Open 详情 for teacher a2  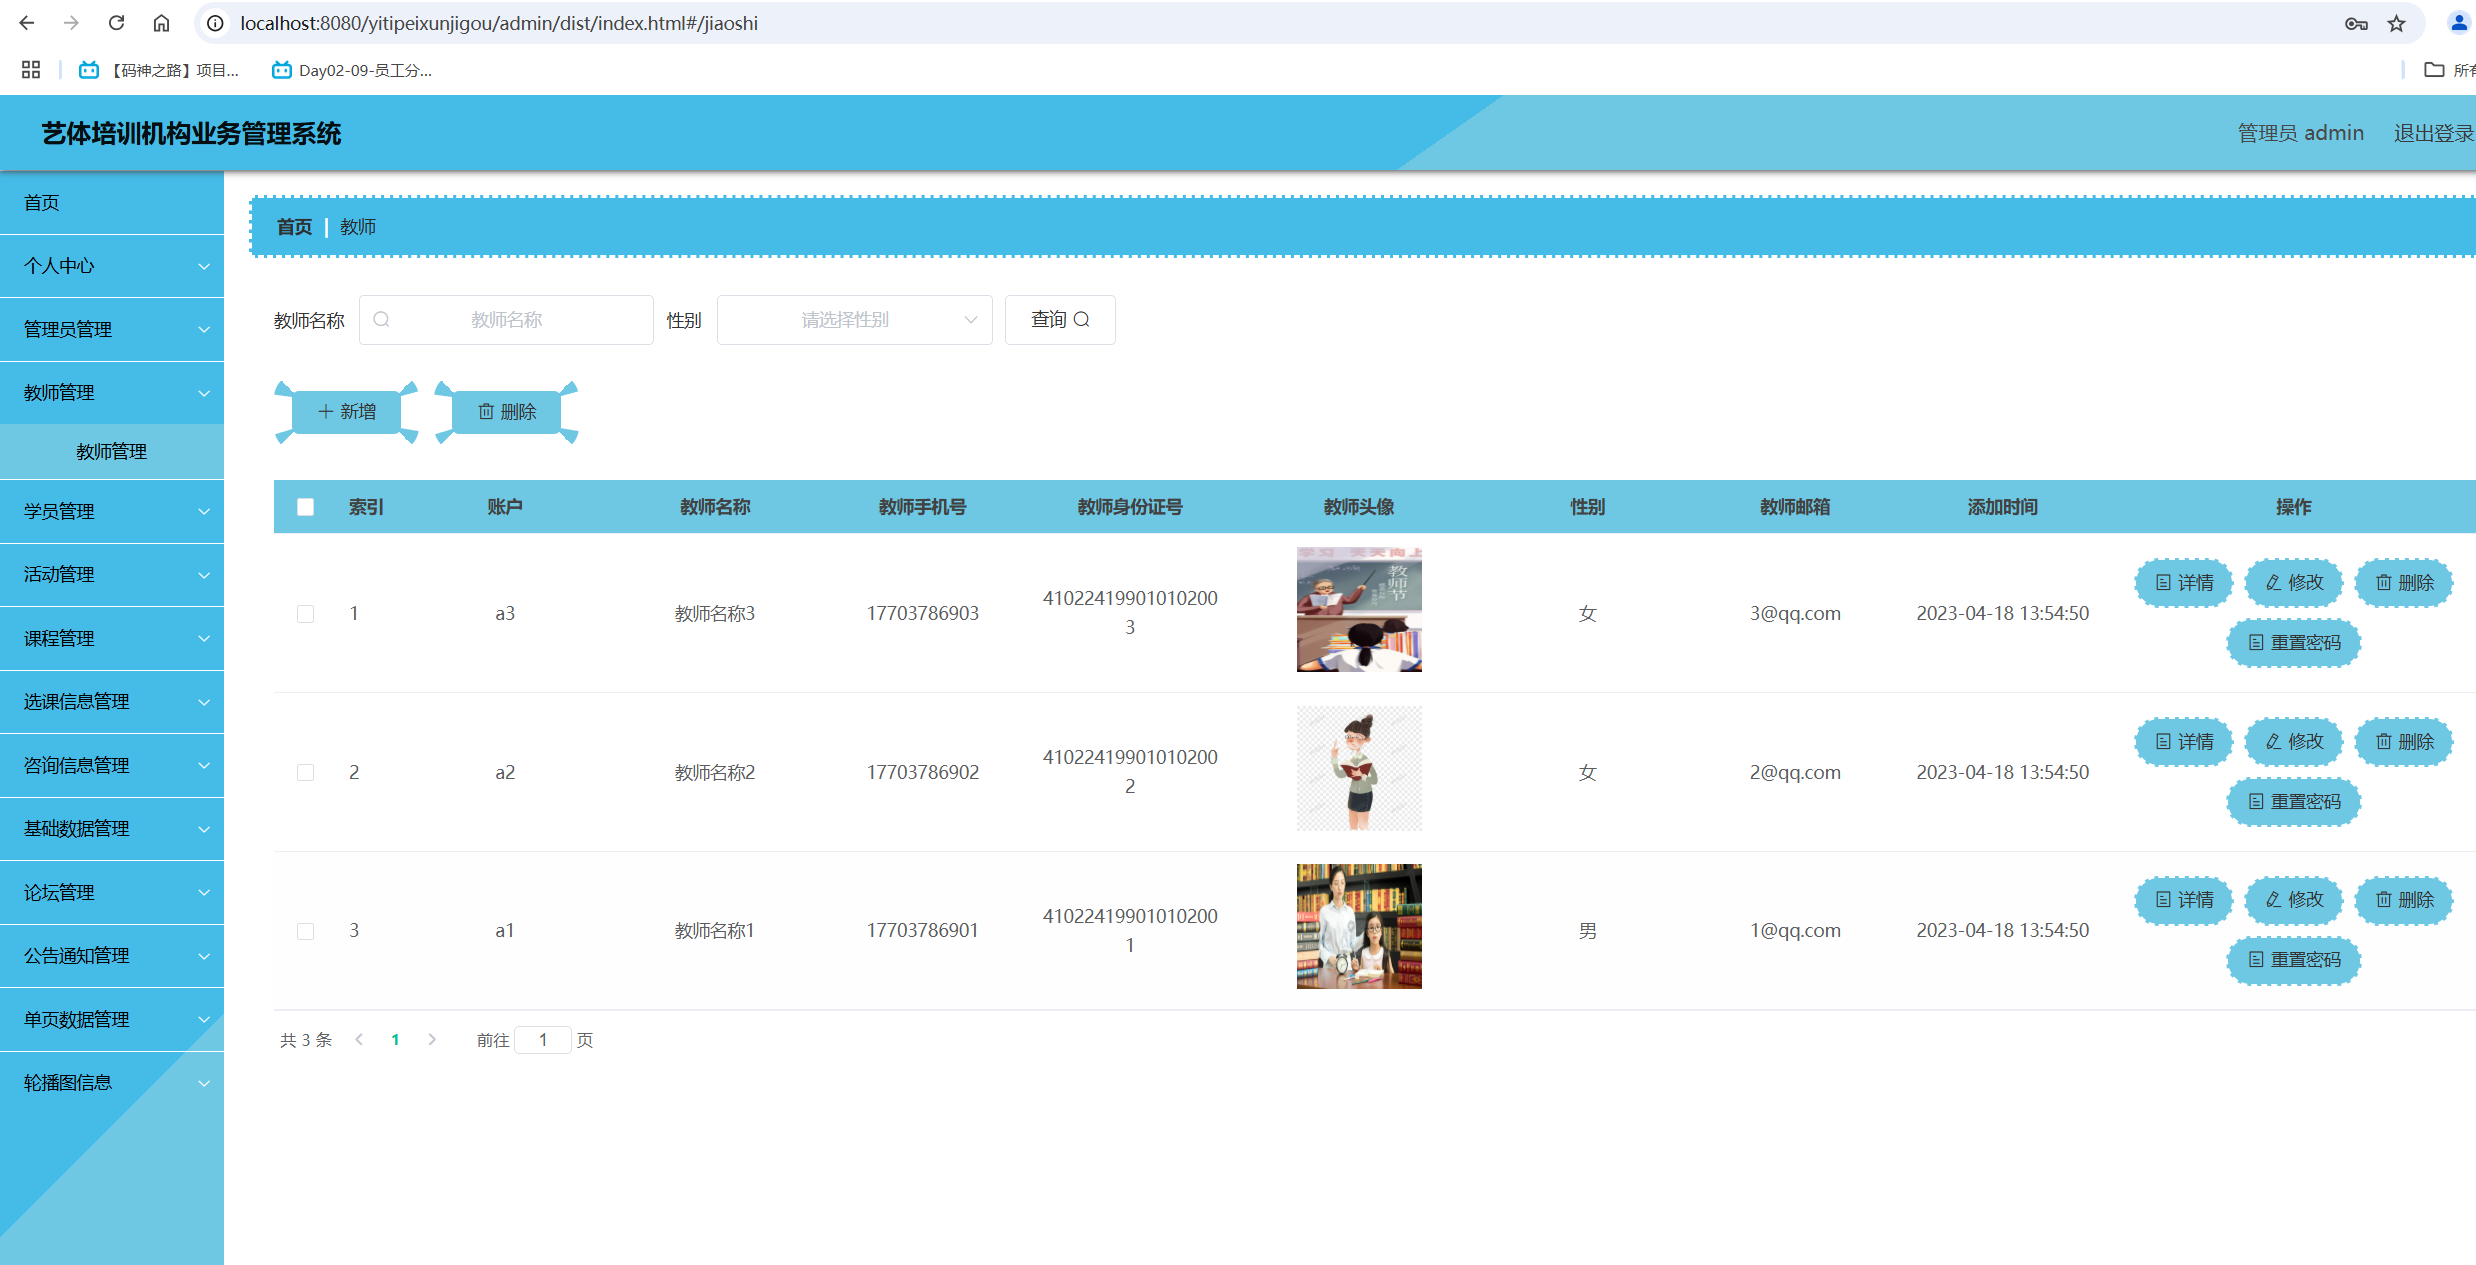tap(2184, 742)
